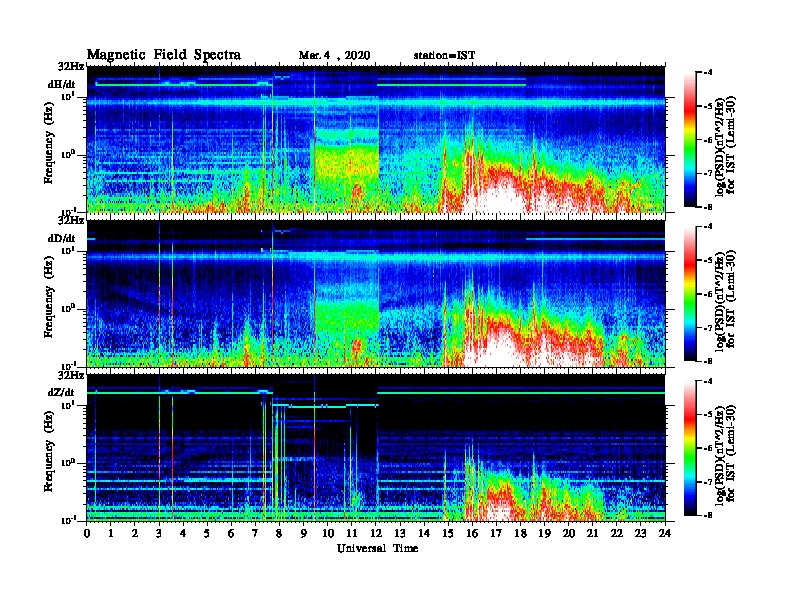The height and width of the screenshot is (612, 792).
Task: Click the "-6" value on dD/dt color scale
Action: click(x=709, y=294)
